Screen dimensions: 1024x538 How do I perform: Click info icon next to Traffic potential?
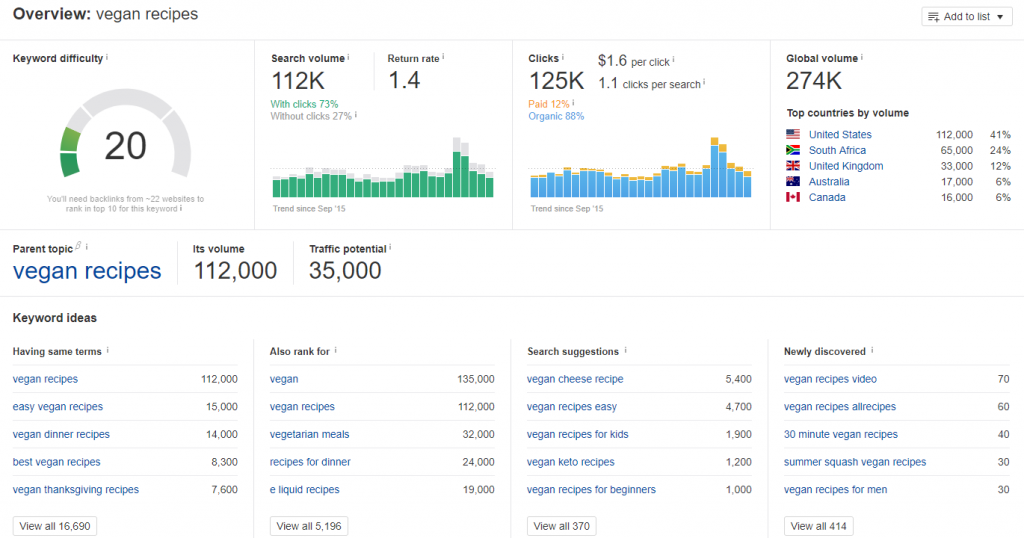[391, 247]
